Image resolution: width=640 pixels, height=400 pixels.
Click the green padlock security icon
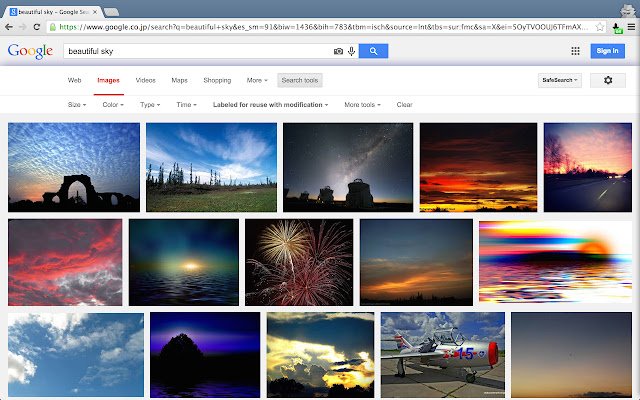coord(53,27)
